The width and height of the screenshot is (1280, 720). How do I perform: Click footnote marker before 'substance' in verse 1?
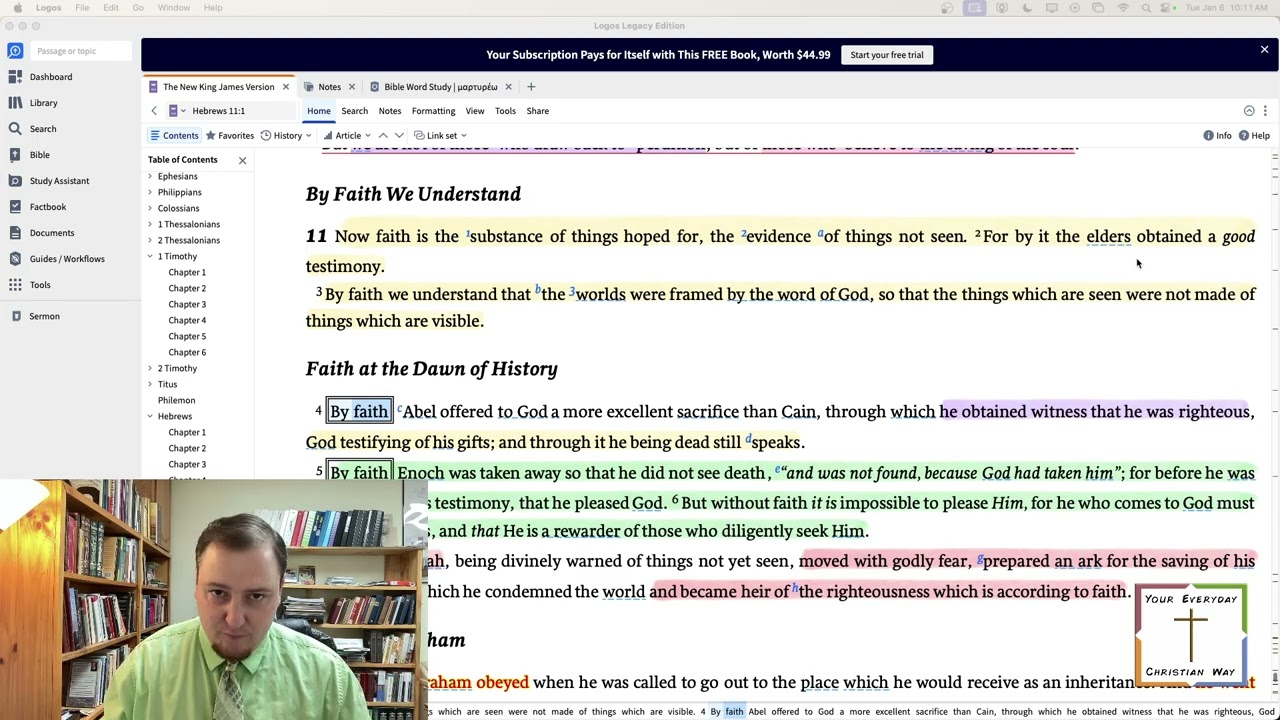click(x=467, y=234)
